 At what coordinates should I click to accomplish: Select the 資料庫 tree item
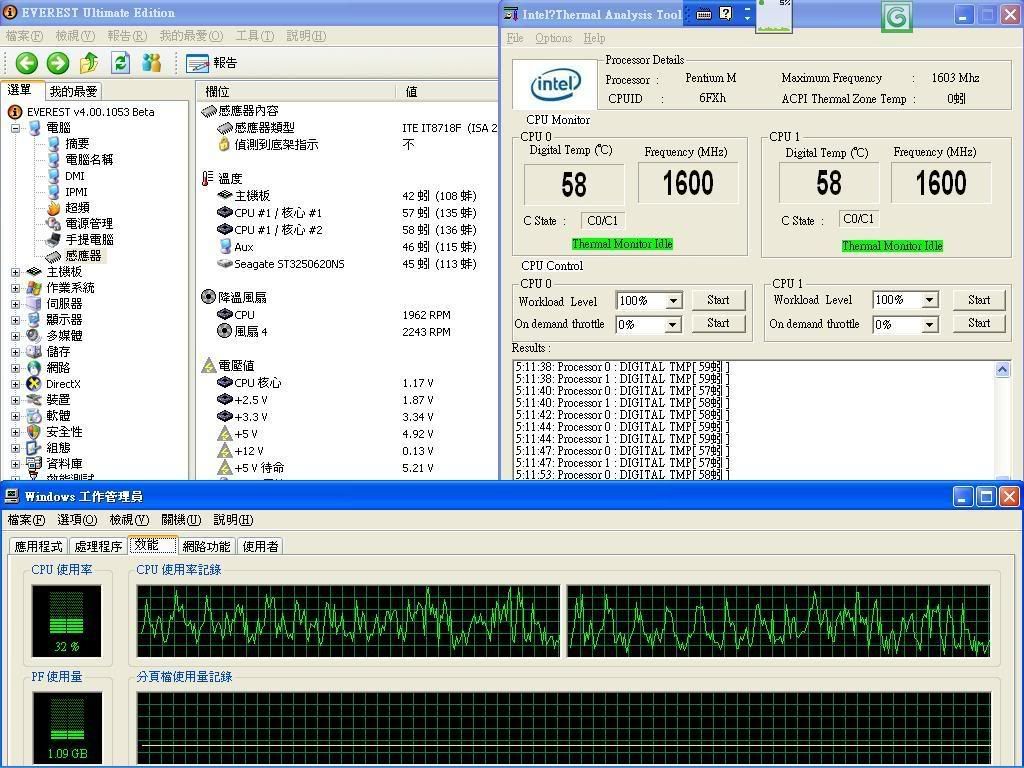coord(64,464)
